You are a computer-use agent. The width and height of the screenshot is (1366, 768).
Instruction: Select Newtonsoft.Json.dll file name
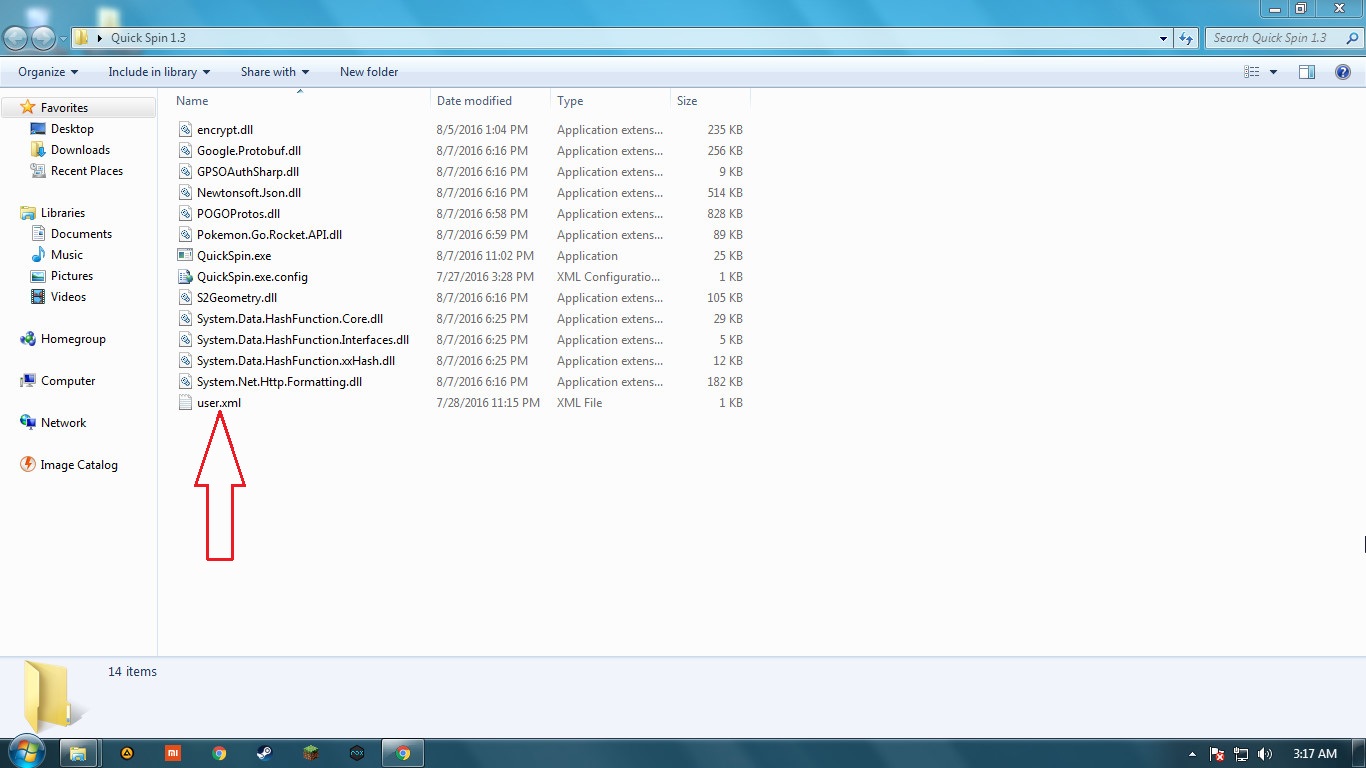(x=249, y=193)
